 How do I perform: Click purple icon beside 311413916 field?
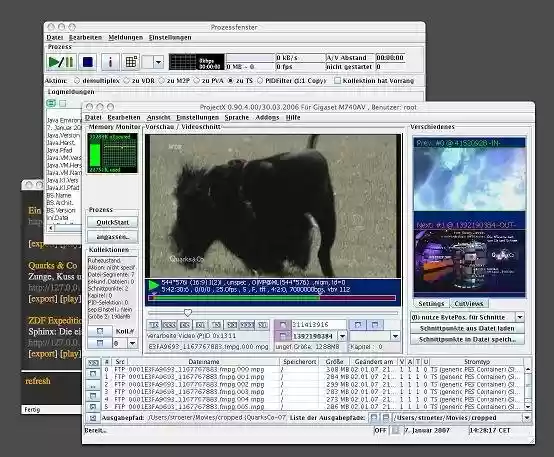click(283, 324)
